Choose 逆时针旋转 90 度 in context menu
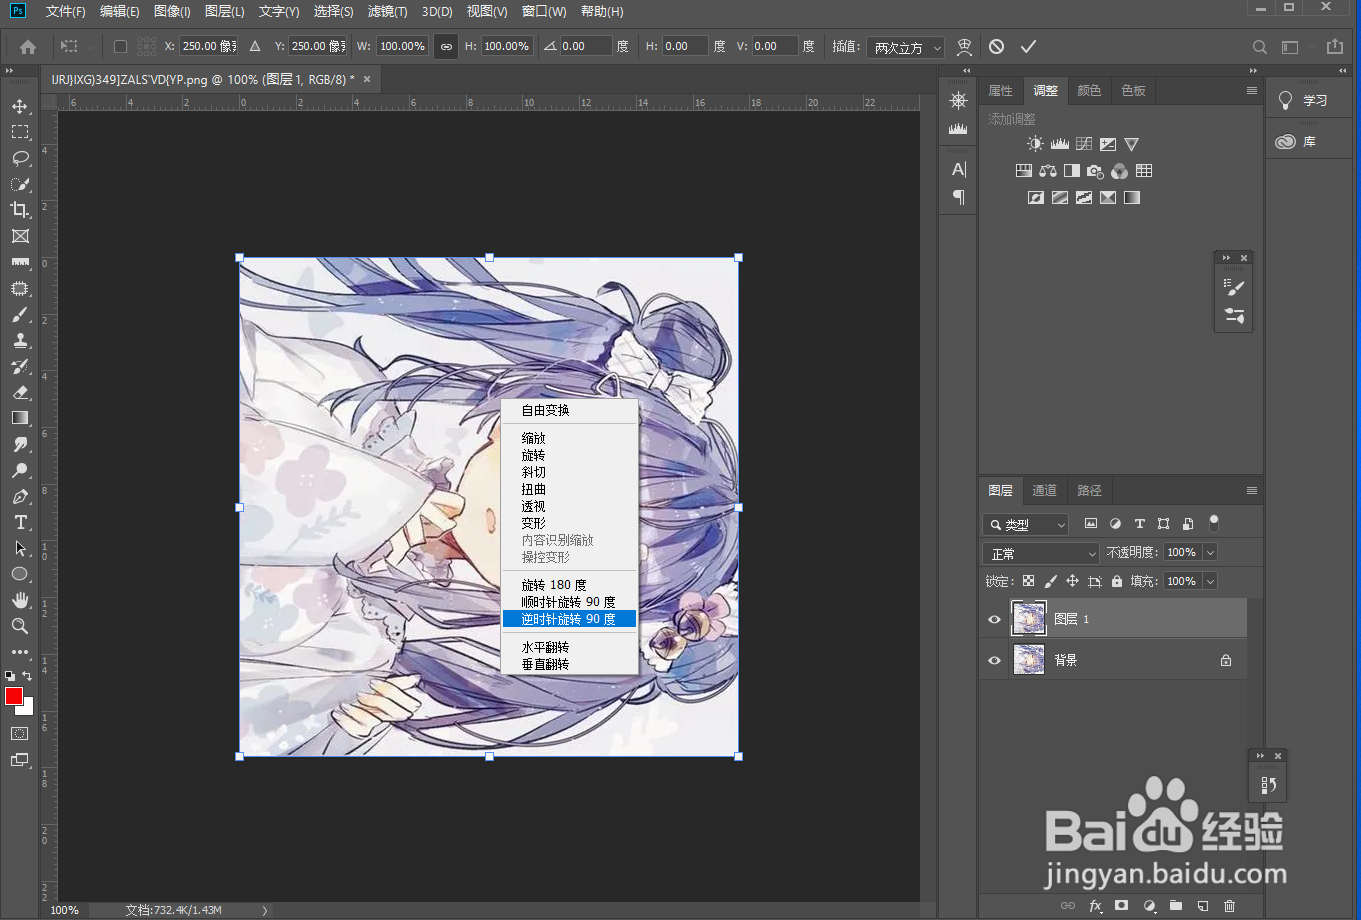Viewport: 1361px width, 920px height. pos(569,619)
